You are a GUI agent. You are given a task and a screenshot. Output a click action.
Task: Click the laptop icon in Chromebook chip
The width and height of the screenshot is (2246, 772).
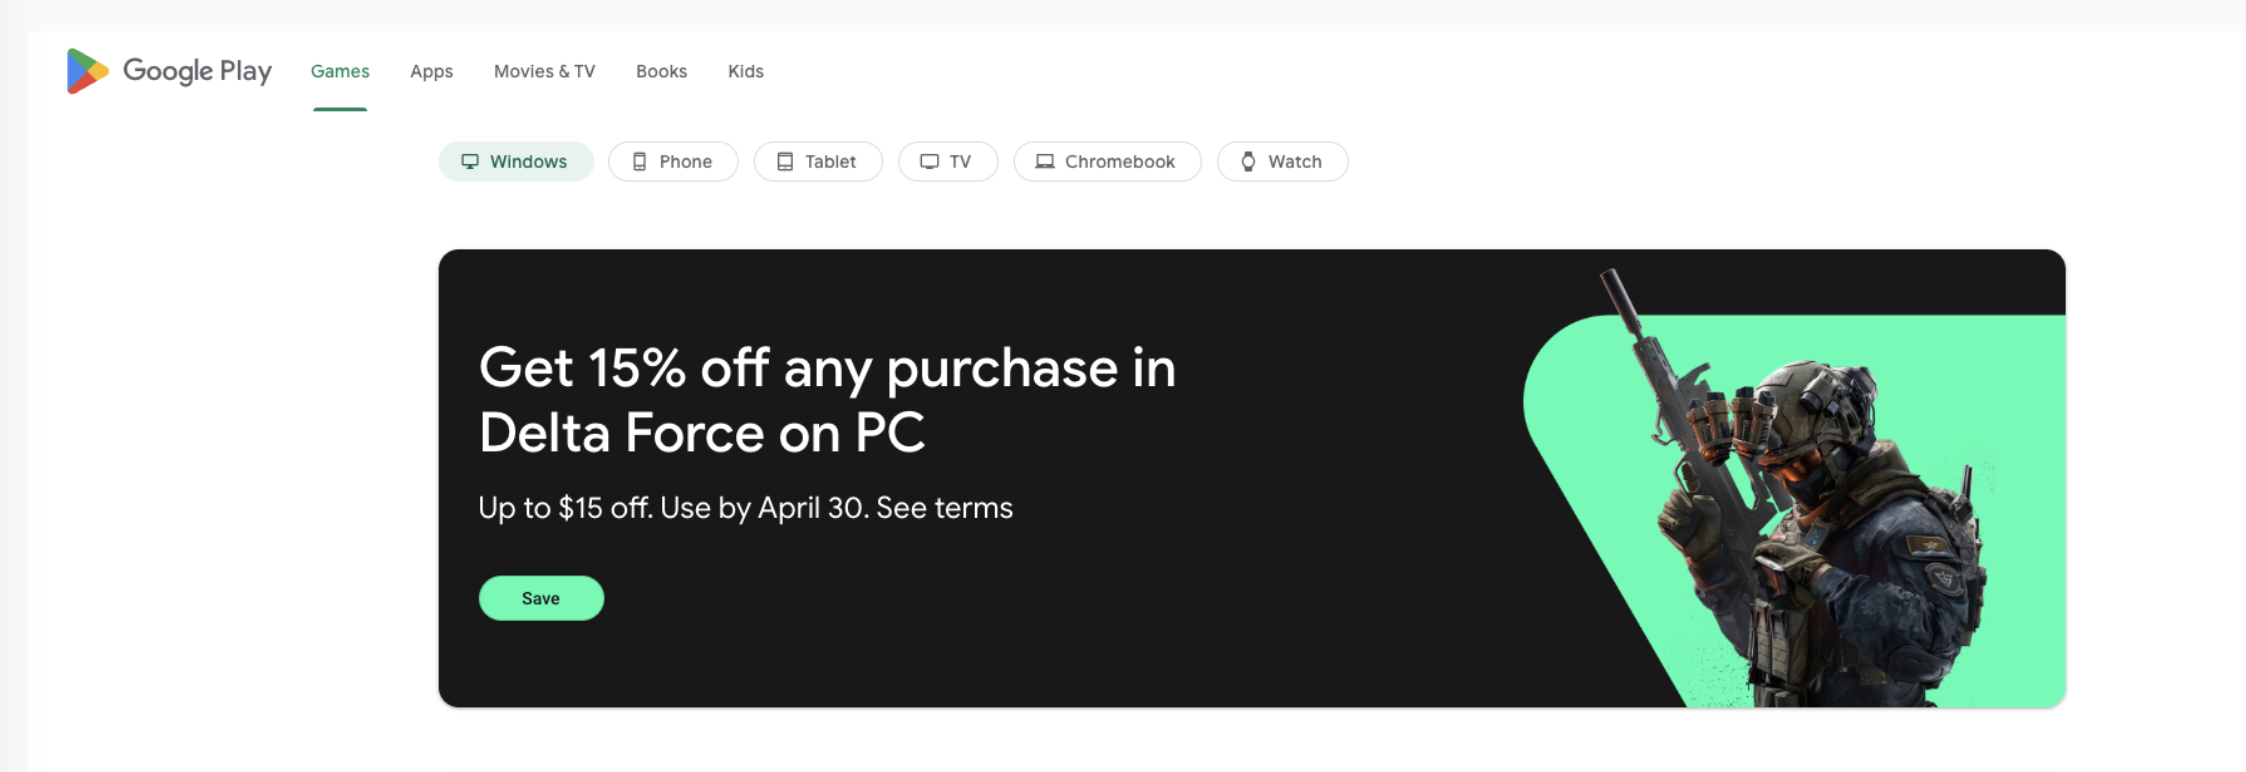coord(1045,161)
